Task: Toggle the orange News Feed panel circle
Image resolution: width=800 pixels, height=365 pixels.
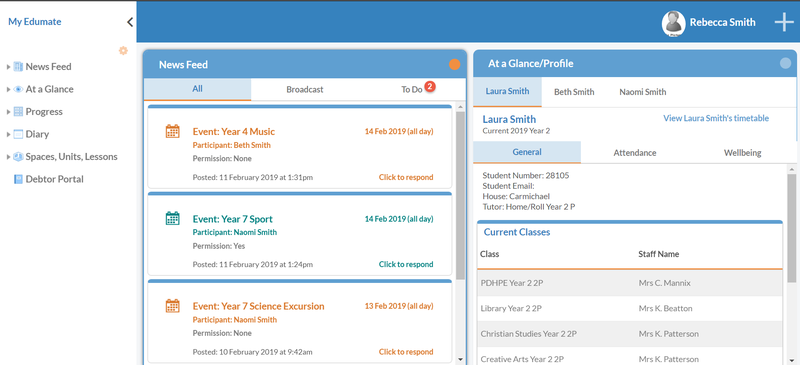Action: pos(454,64)
